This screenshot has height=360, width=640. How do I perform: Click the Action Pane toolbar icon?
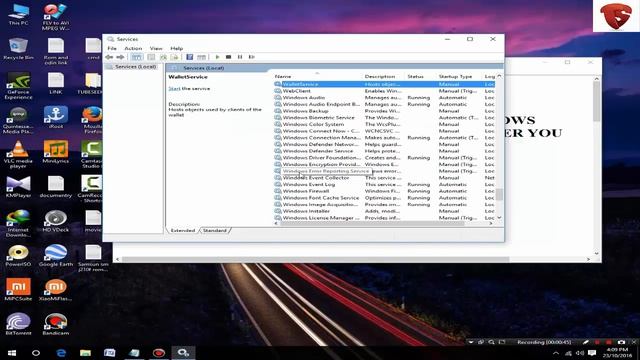pos(201,57)
